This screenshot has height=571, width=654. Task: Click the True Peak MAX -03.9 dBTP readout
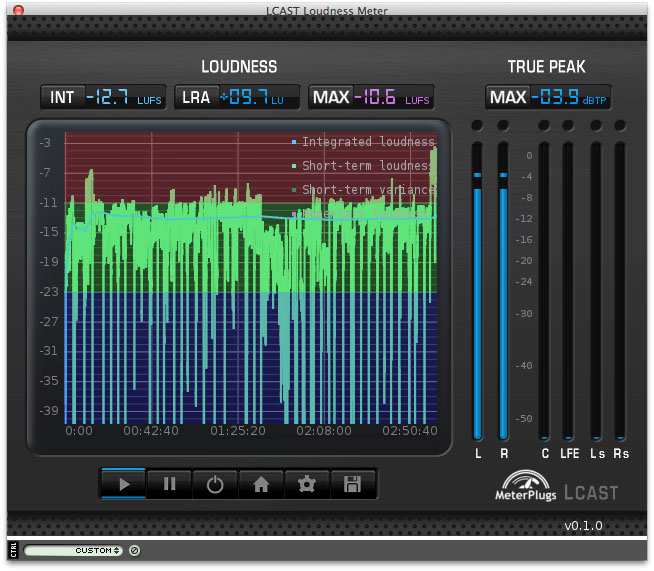click(x=548, y=97)
